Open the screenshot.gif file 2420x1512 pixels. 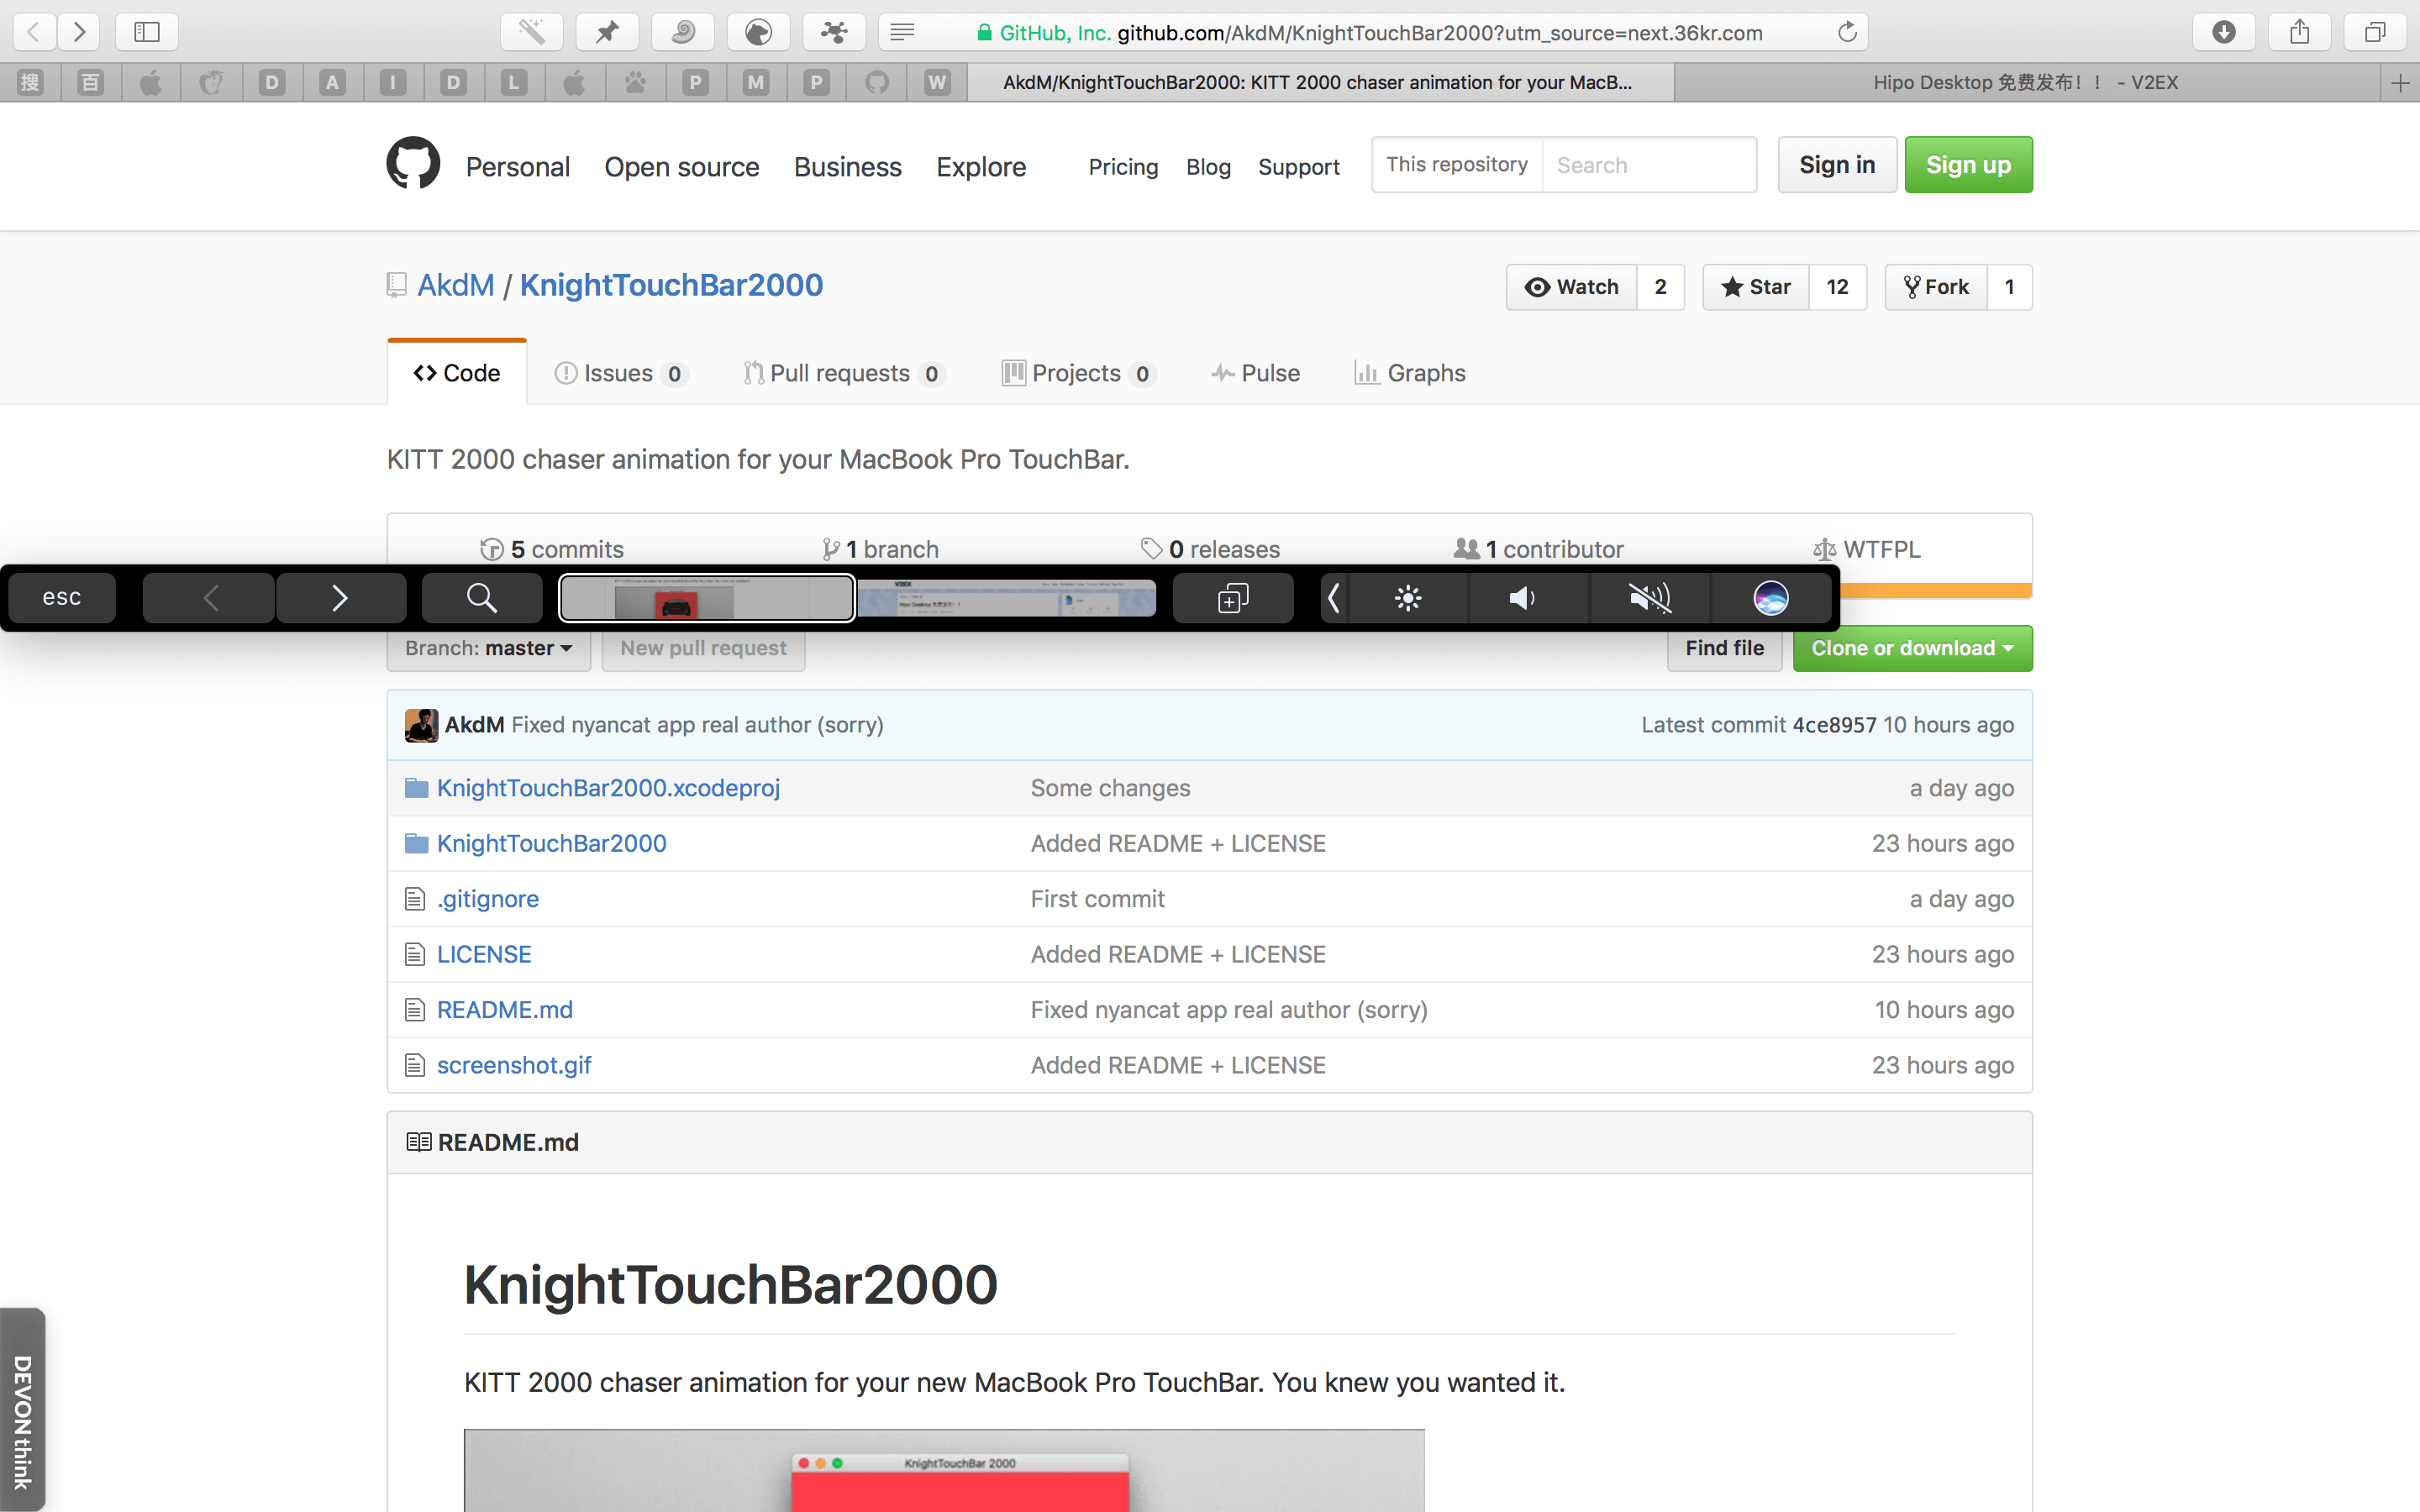point(514,1065)
